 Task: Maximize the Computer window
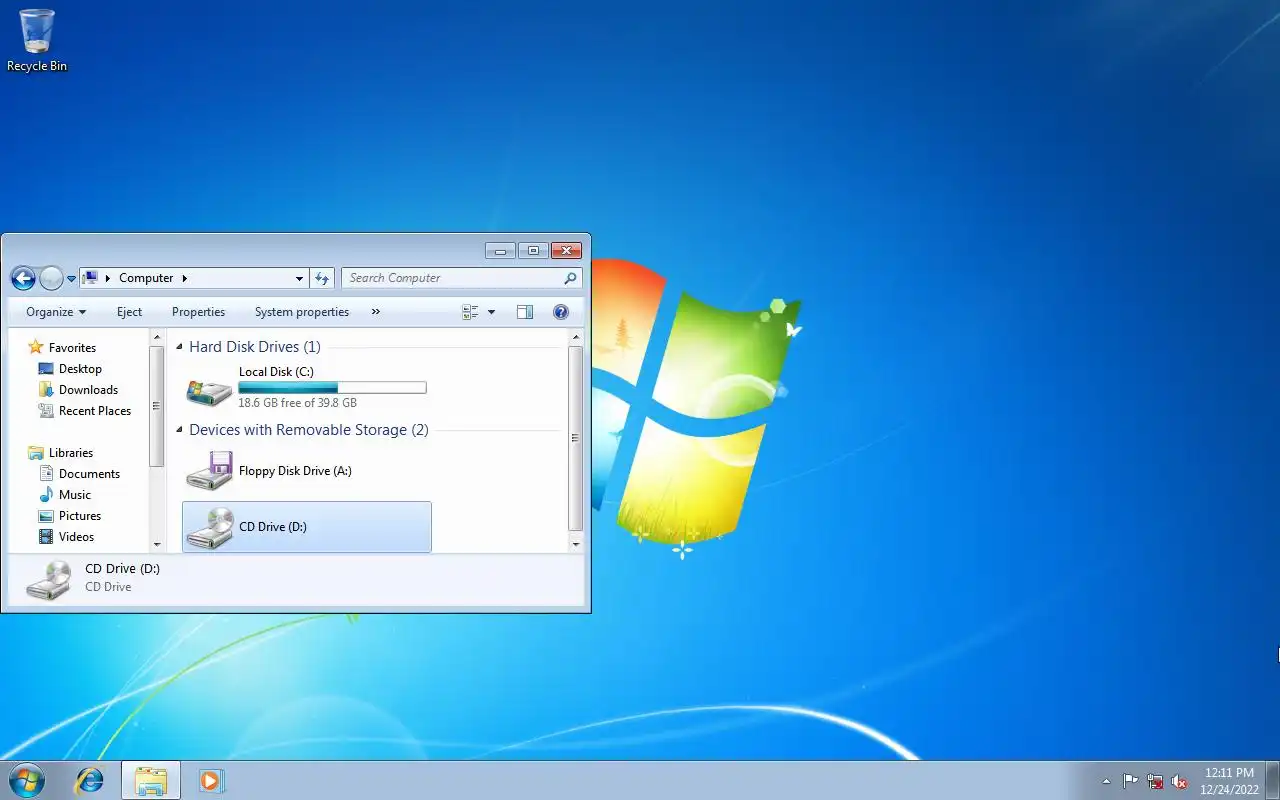pyautogui.click(x=532, y=251)
